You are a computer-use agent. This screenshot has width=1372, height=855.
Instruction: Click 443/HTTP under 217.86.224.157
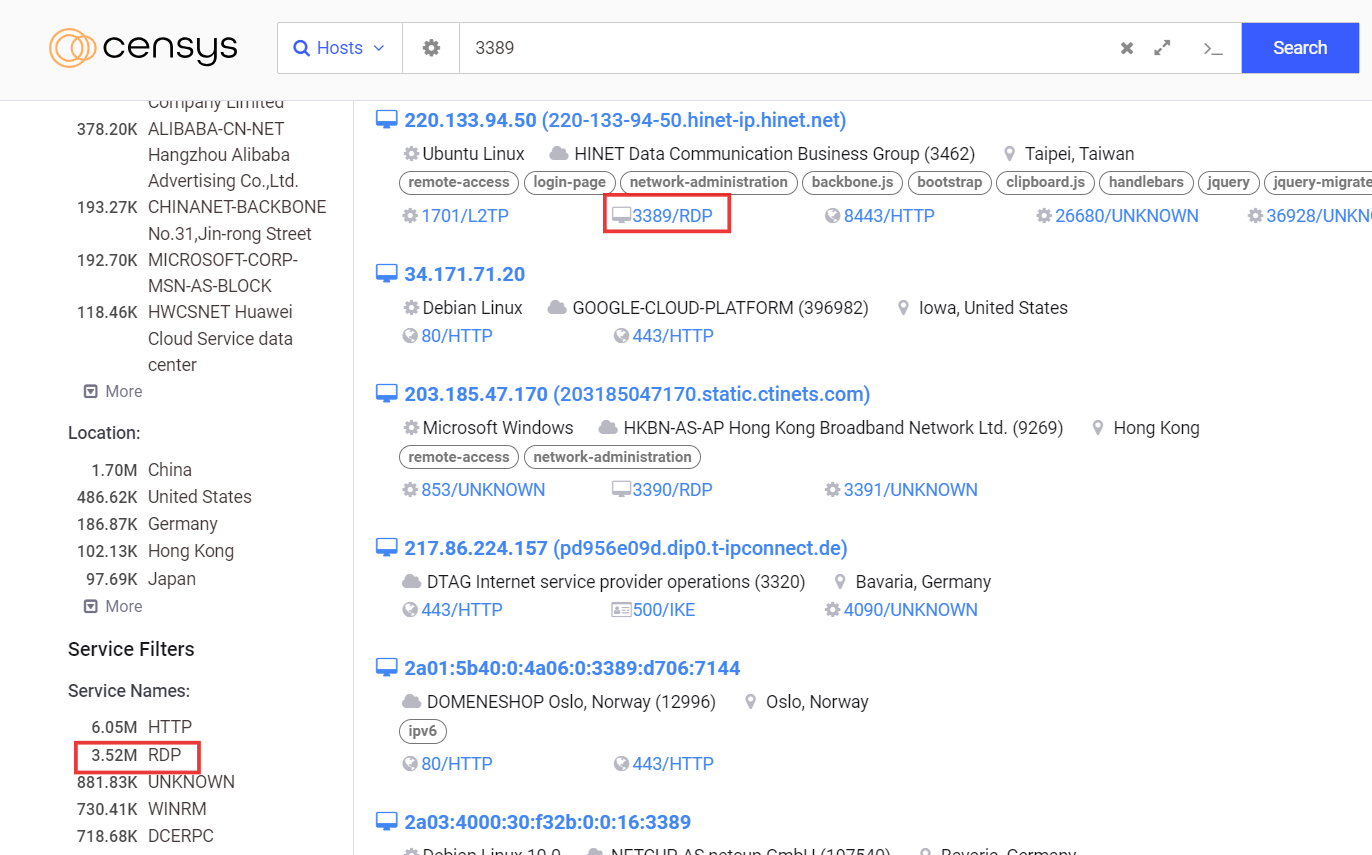461,610
